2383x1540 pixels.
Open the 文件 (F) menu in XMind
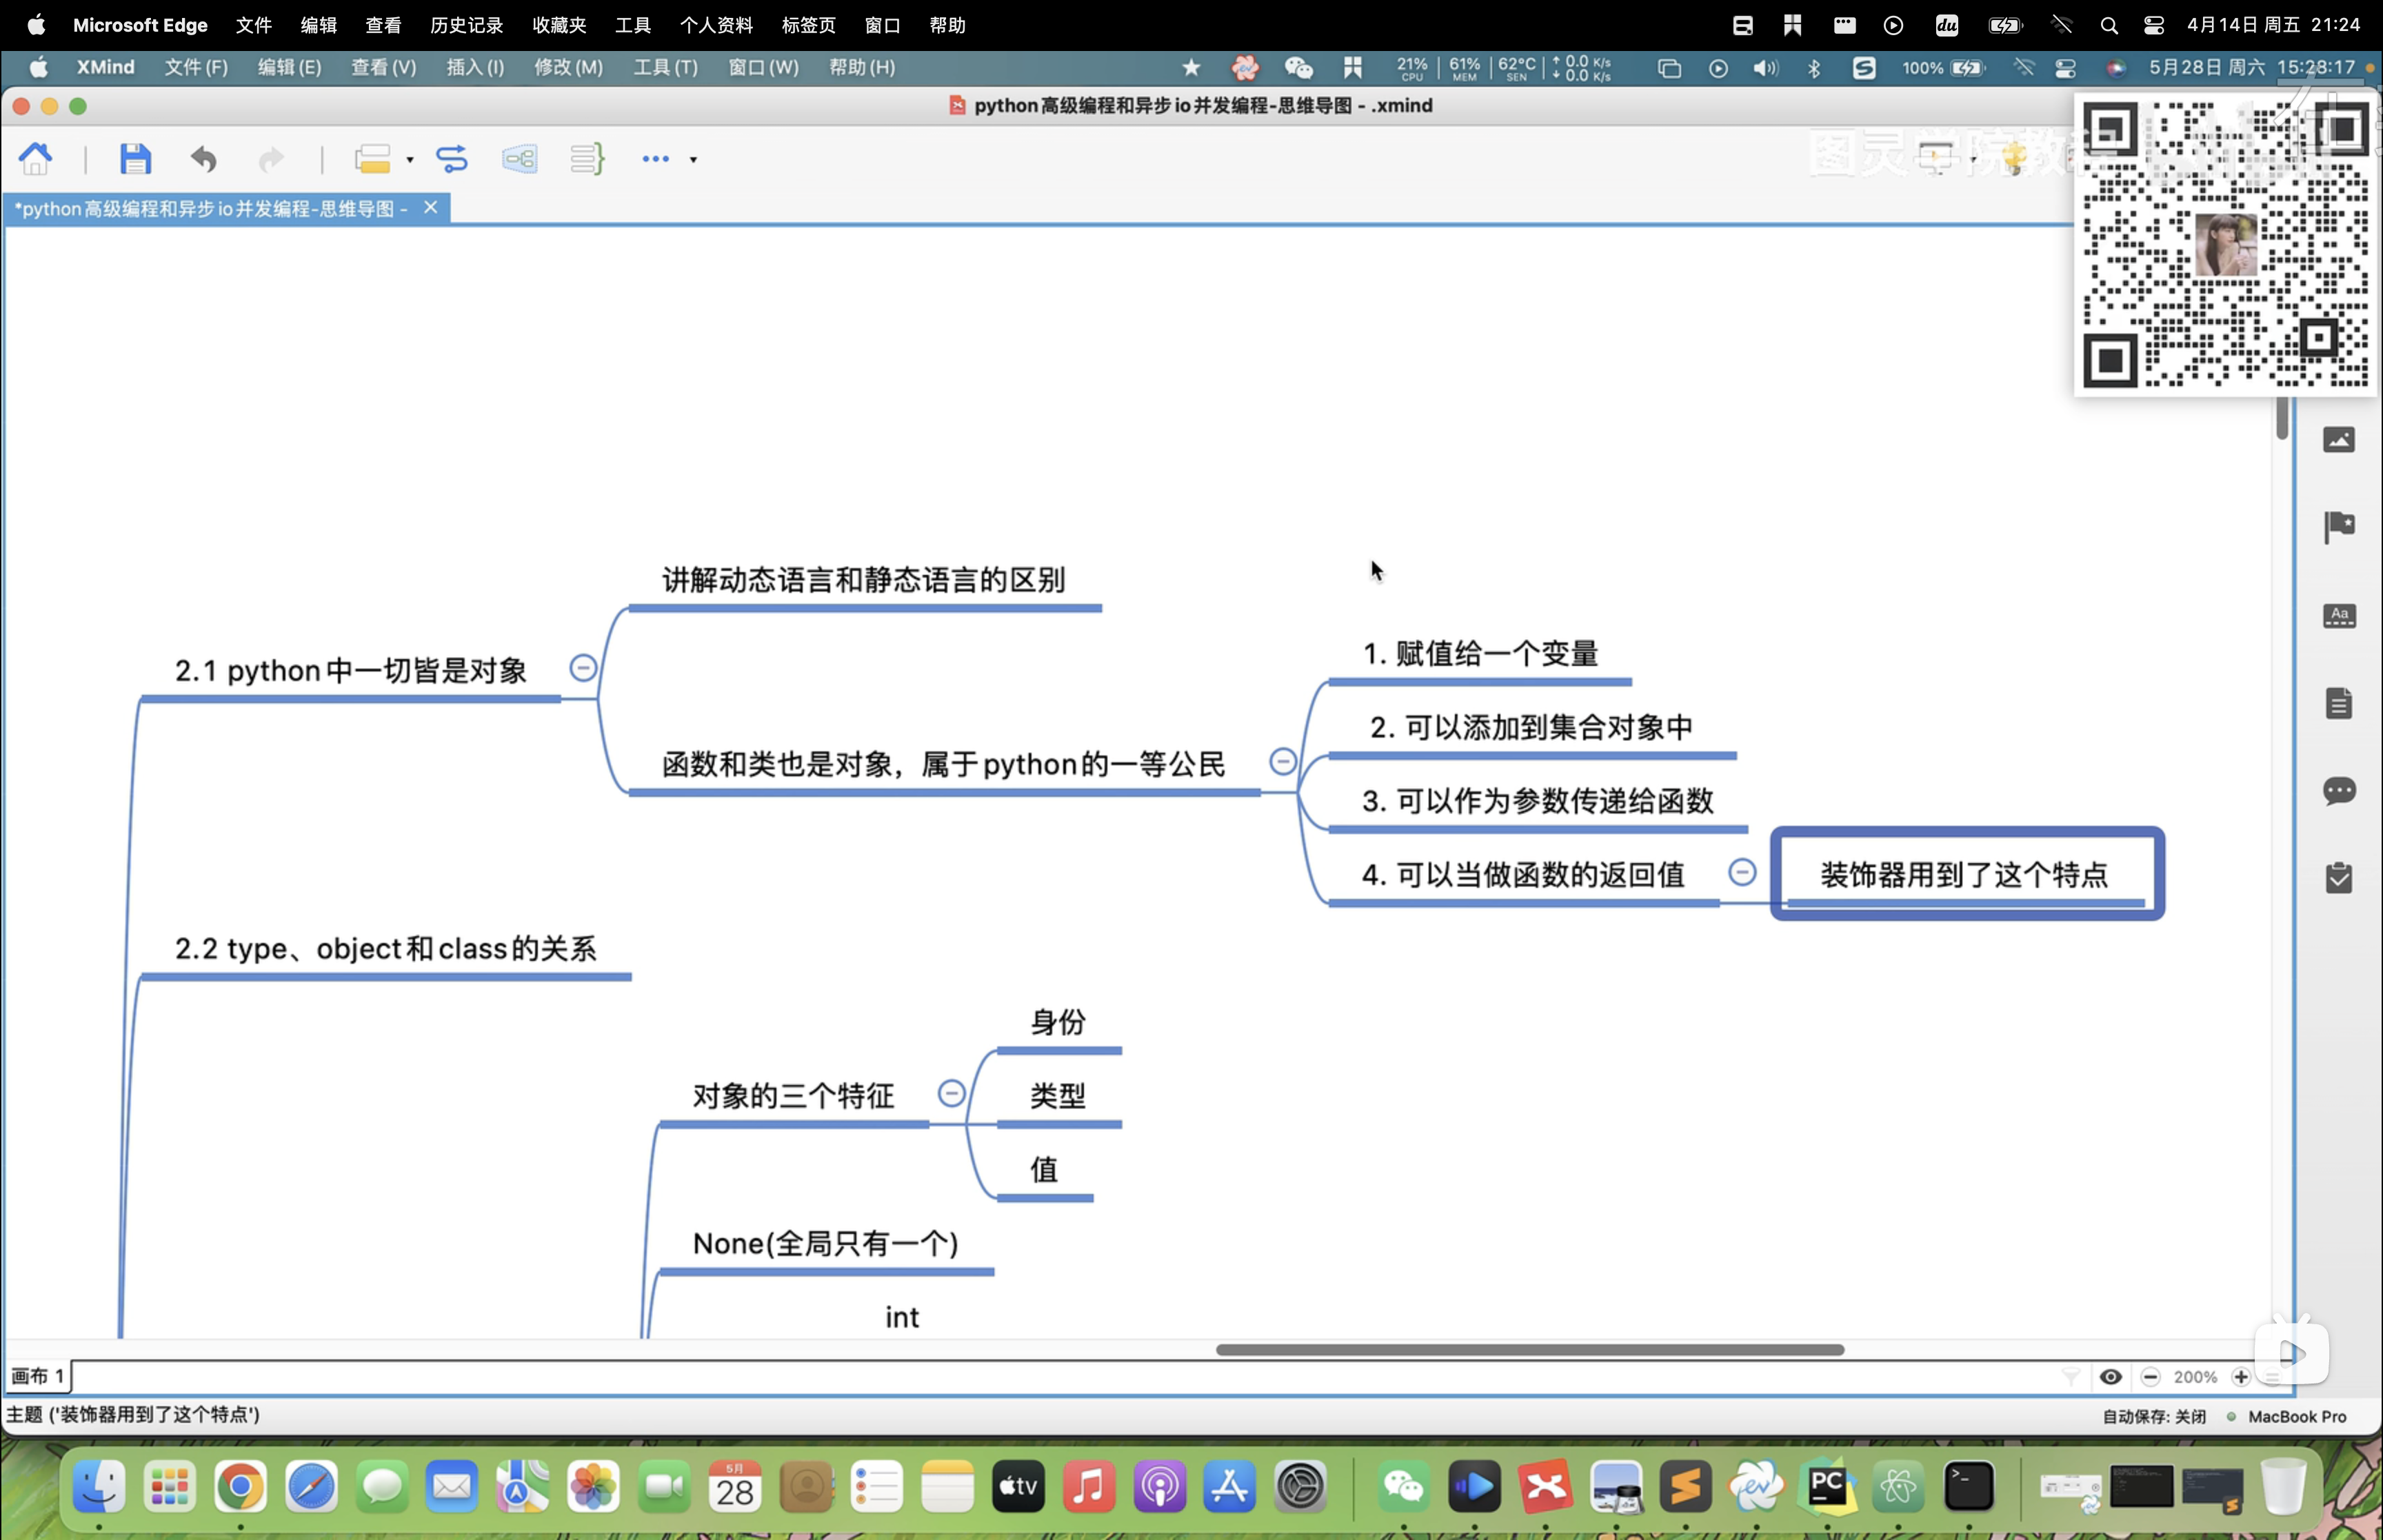(x=196, y=67)
